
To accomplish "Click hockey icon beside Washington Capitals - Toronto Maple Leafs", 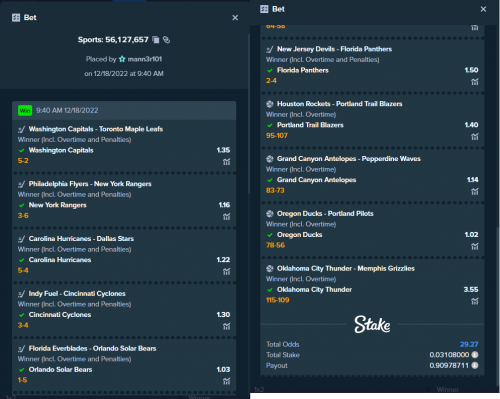I will click(x=22, y=129).
